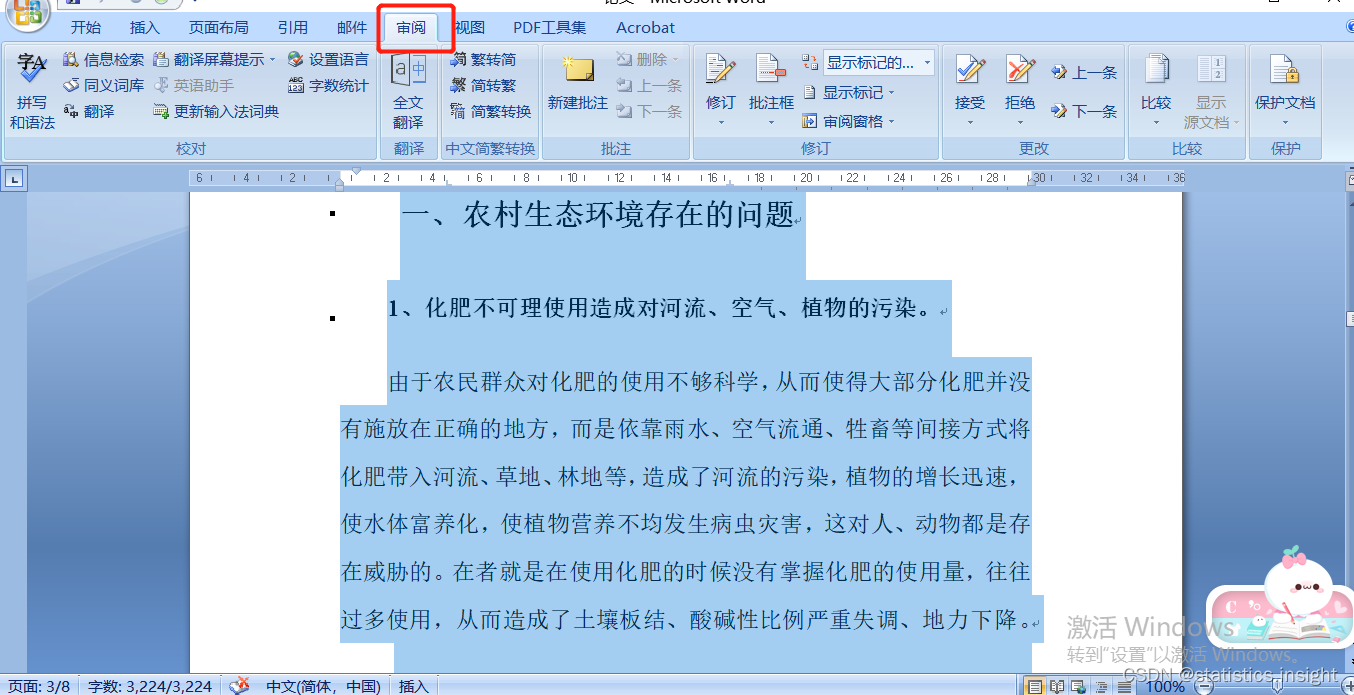Click proofing errors icon in status bar

coord(240,686)
